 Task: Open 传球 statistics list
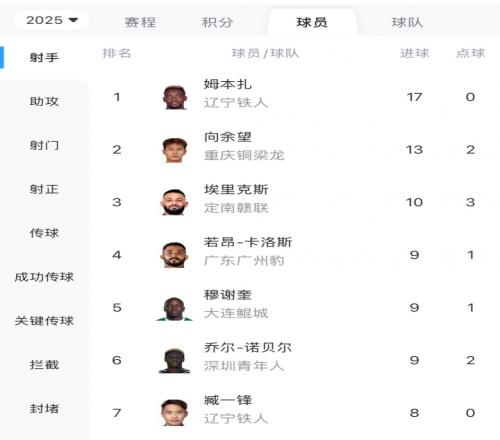(x=44, y=233)
